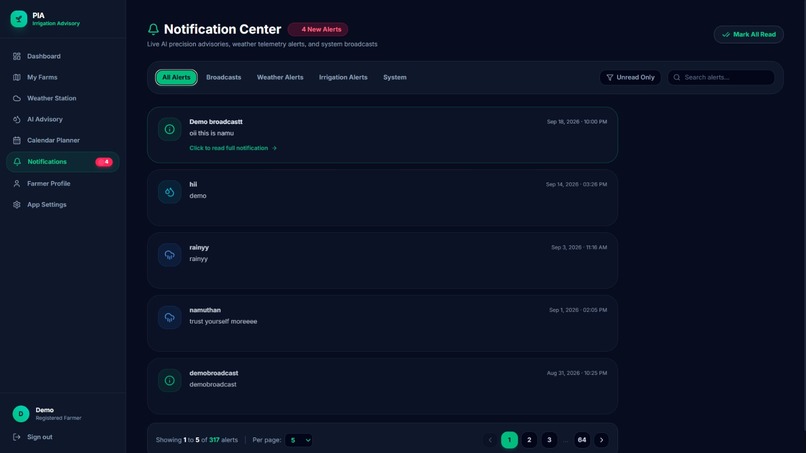
Task: Click the AI Advisory icon
Action: [x=17, y=119]
